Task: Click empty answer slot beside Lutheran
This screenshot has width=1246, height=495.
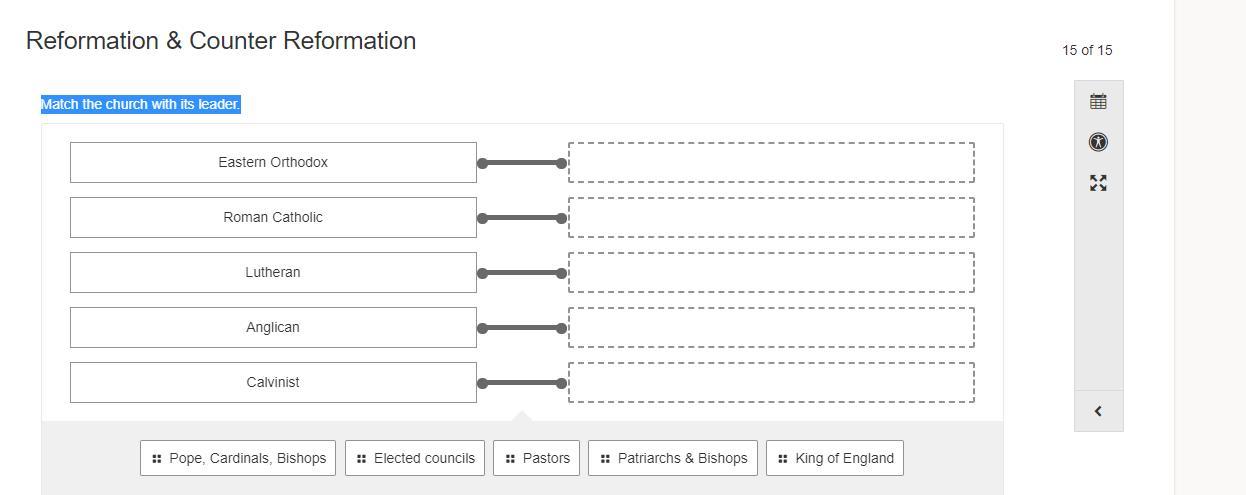Action: [771, 272]
